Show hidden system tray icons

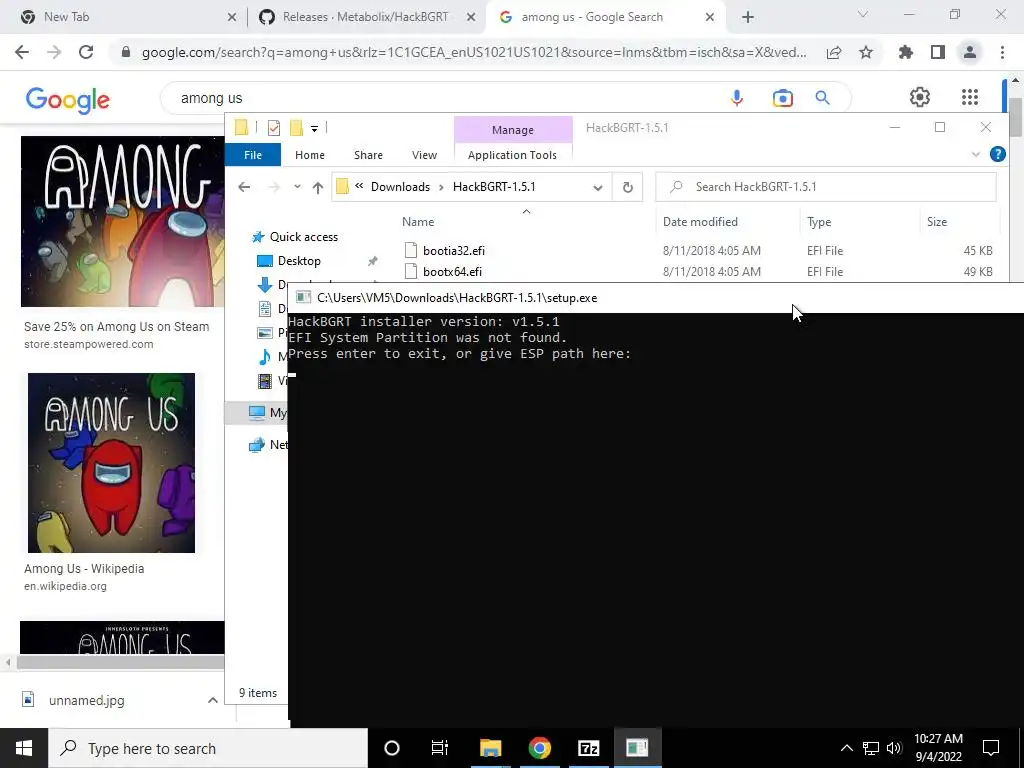[x=846, y=748]
